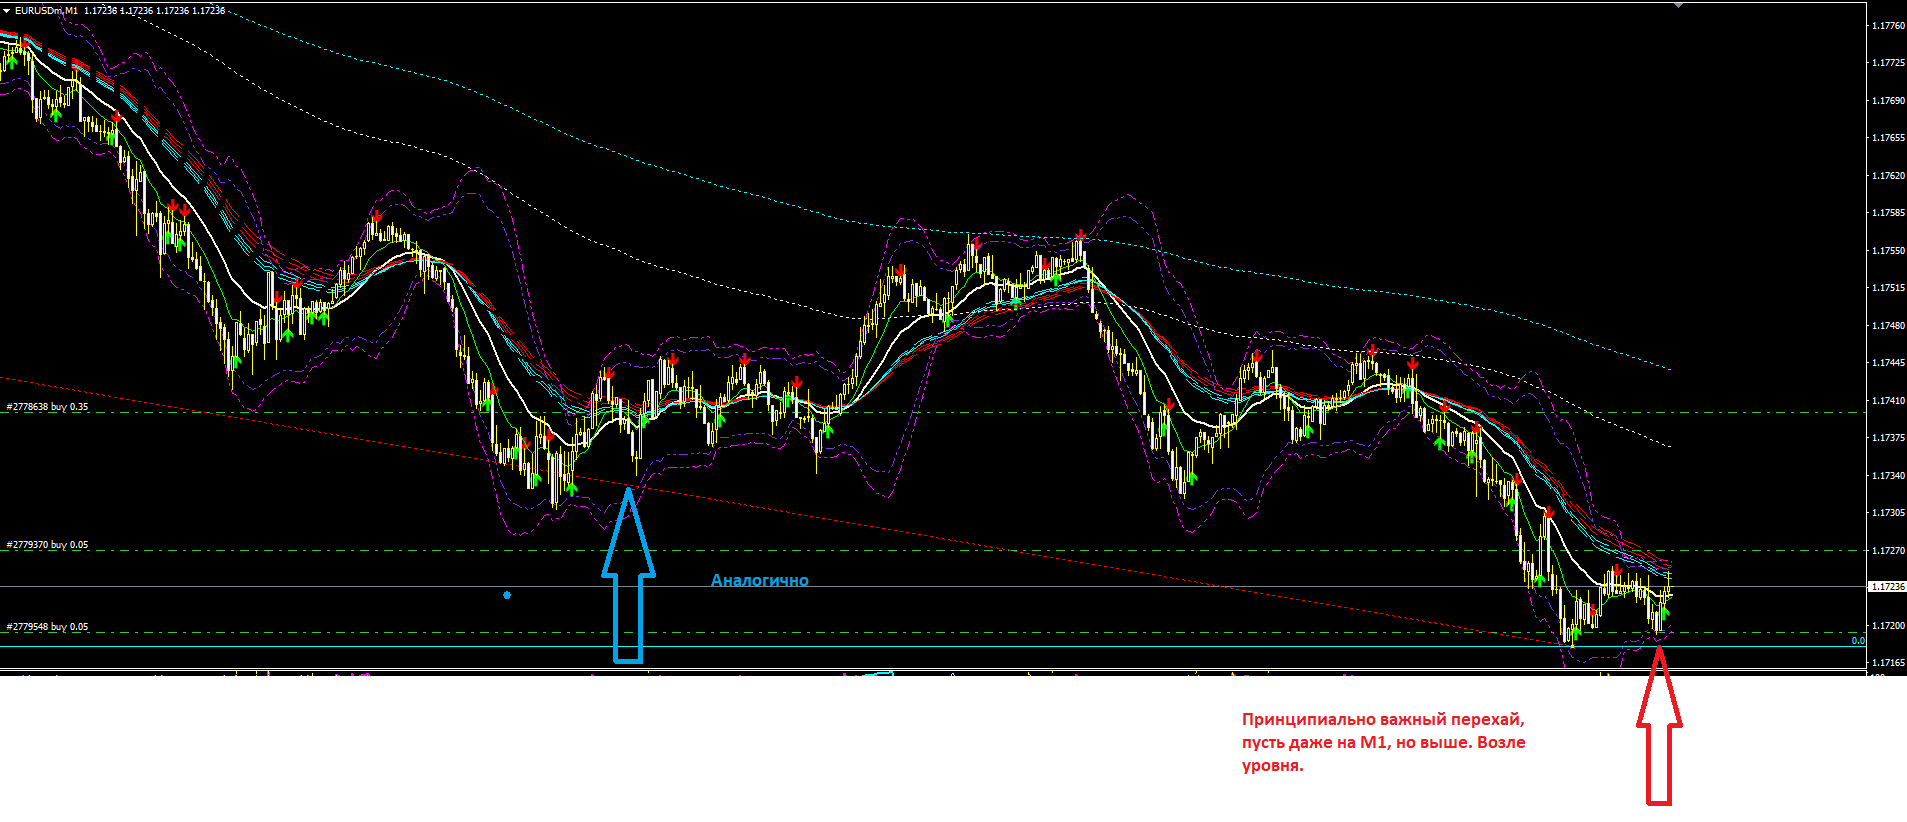Click price scale value 1.17655

pyautogui.click(x=1888, y=138)
